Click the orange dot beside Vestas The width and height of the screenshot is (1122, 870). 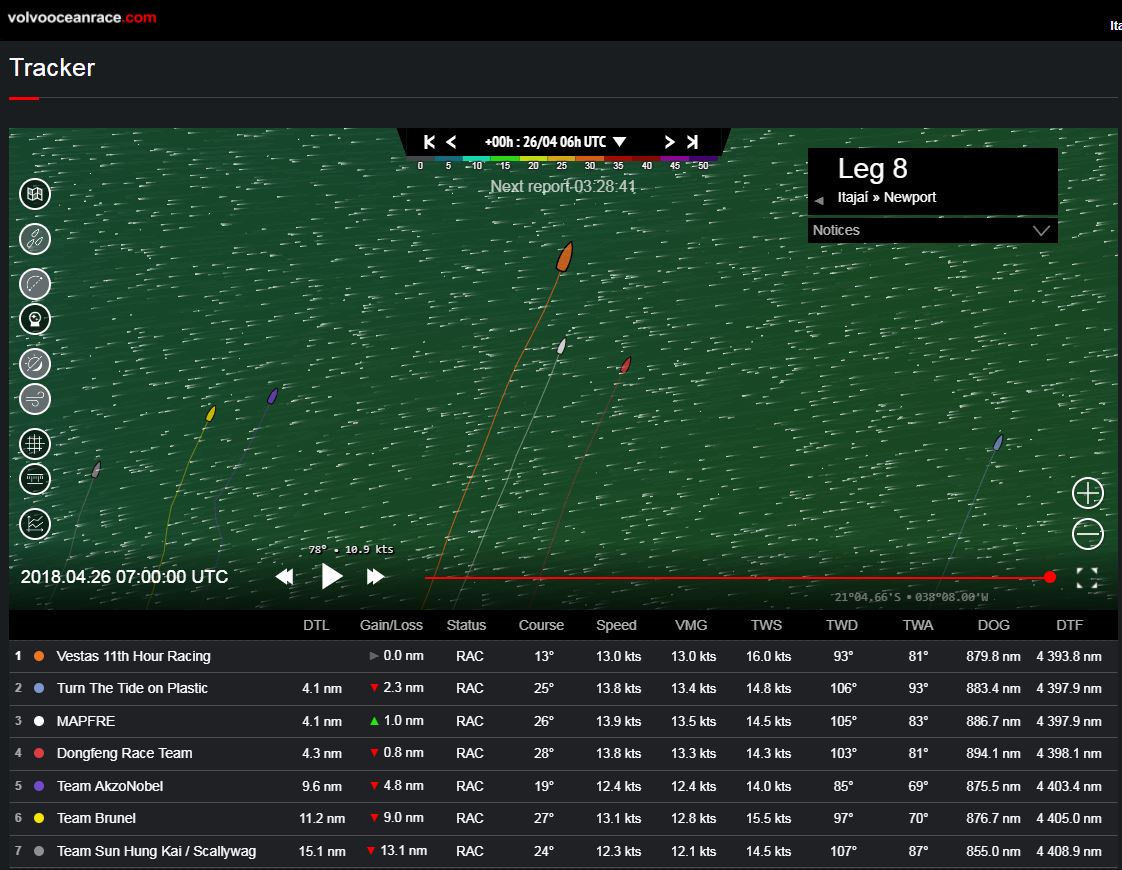point(39,656)
